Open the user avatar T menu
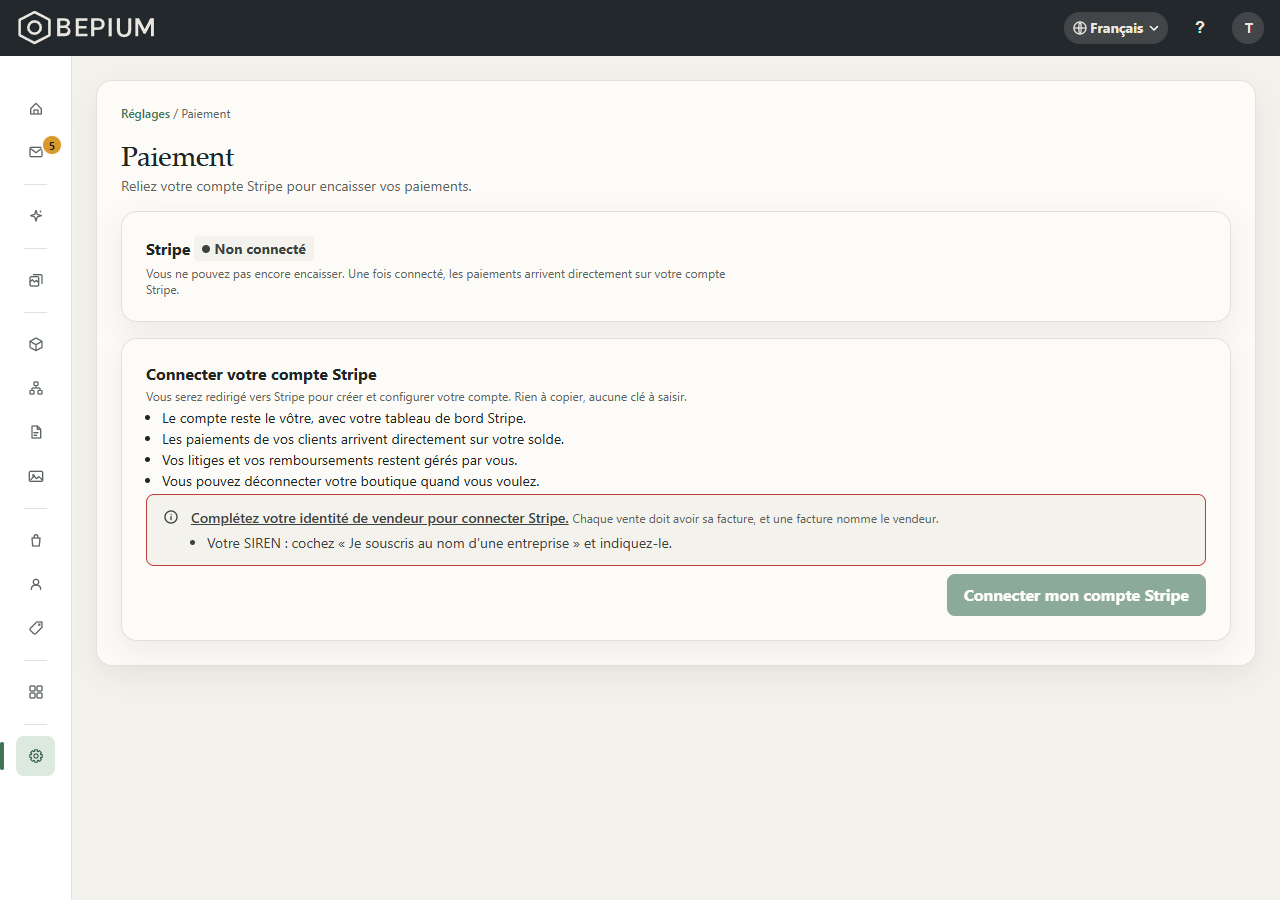1280x900 pixels. coord(1248,28)
